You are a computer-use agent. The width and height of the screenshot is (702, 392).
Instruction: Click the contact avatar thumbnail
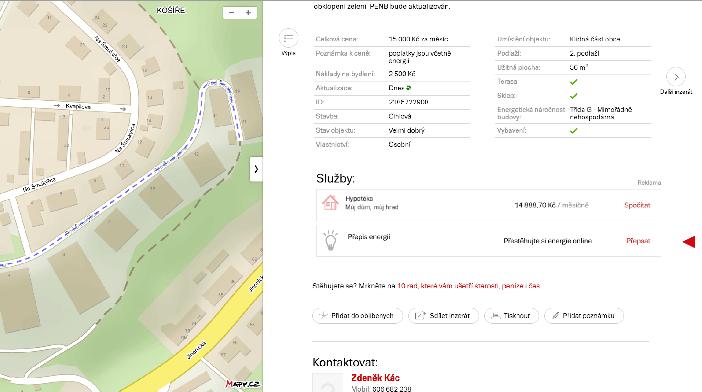(x=327, y=383)
